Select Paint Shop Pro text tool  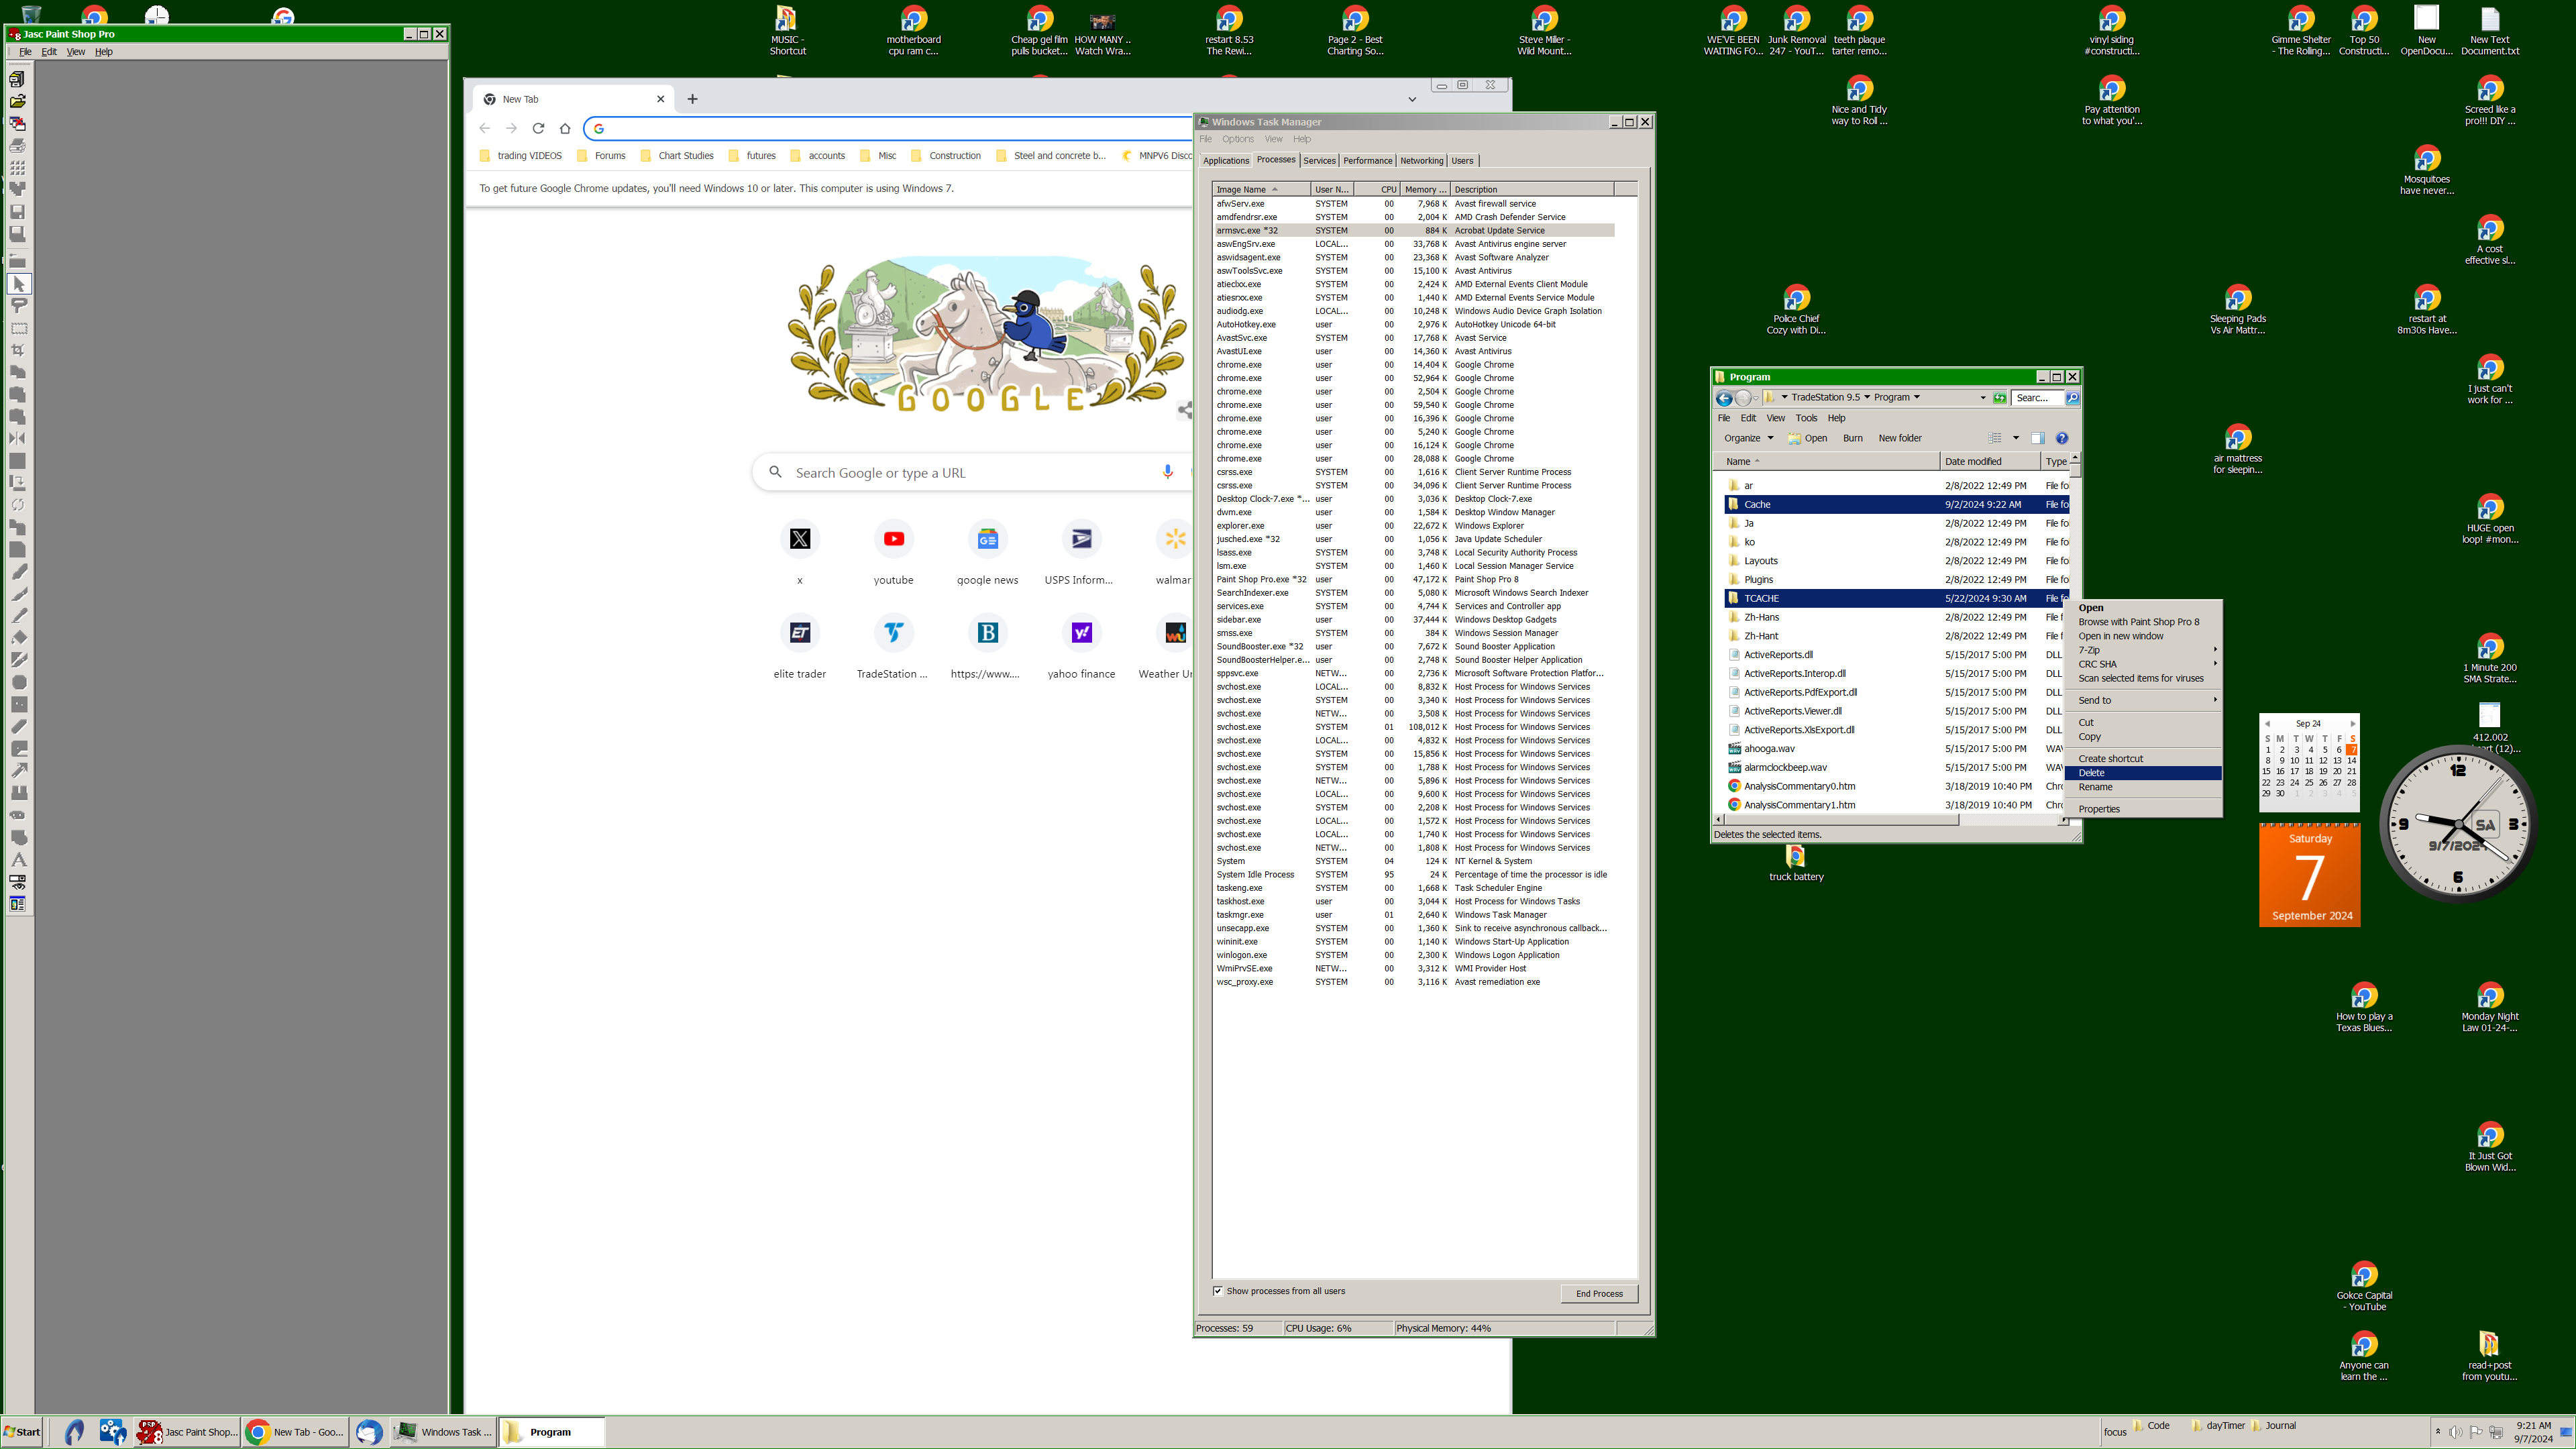pos(18,860)
